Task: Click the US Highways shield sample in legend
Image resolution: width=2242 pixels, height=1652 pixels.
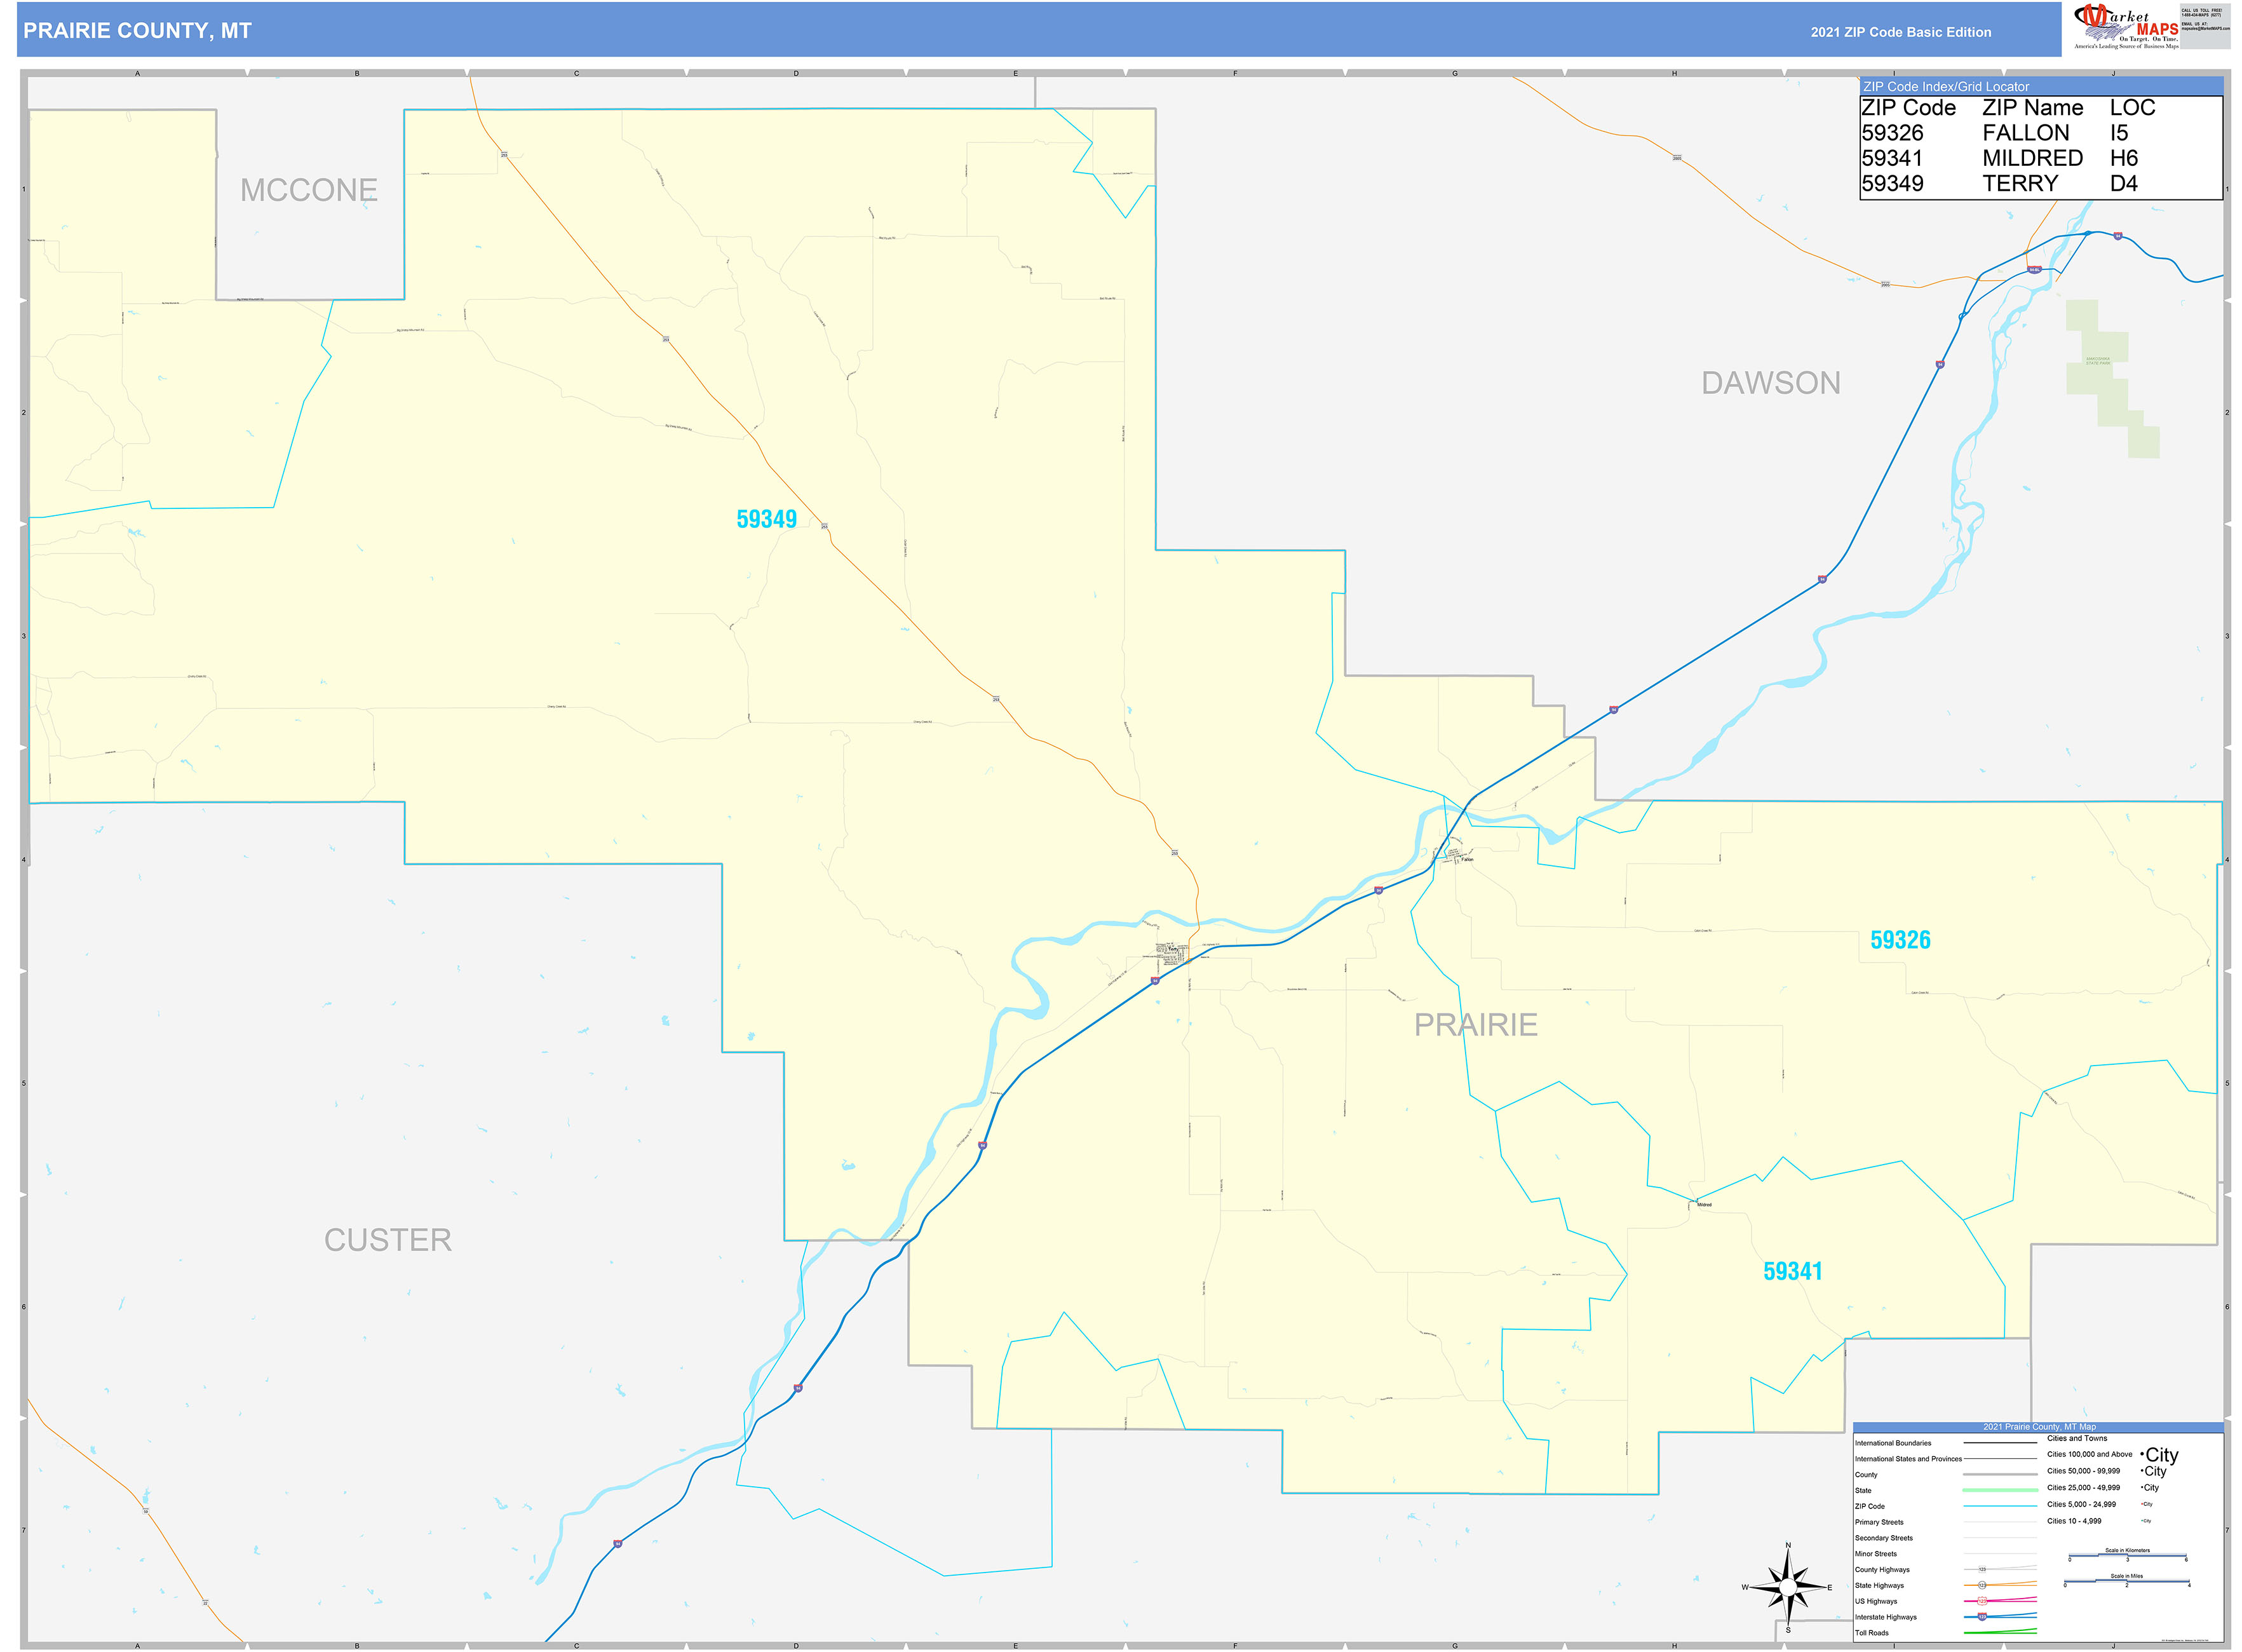Action: (x=1982, y=1602)
